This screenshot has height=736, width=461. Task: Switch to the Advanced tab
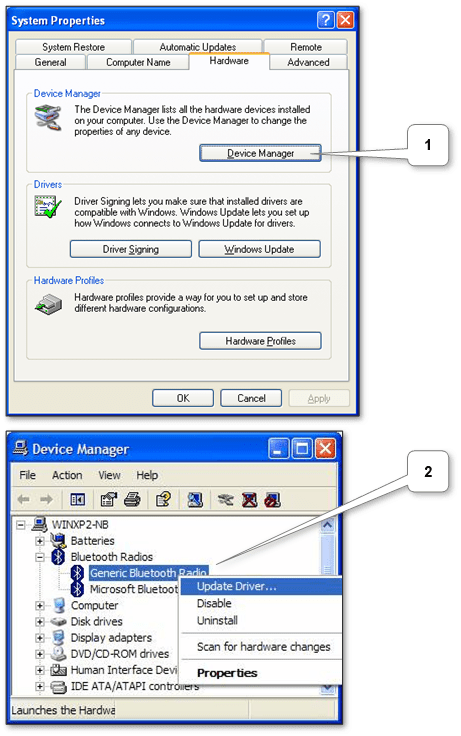(x=308, y=62)
